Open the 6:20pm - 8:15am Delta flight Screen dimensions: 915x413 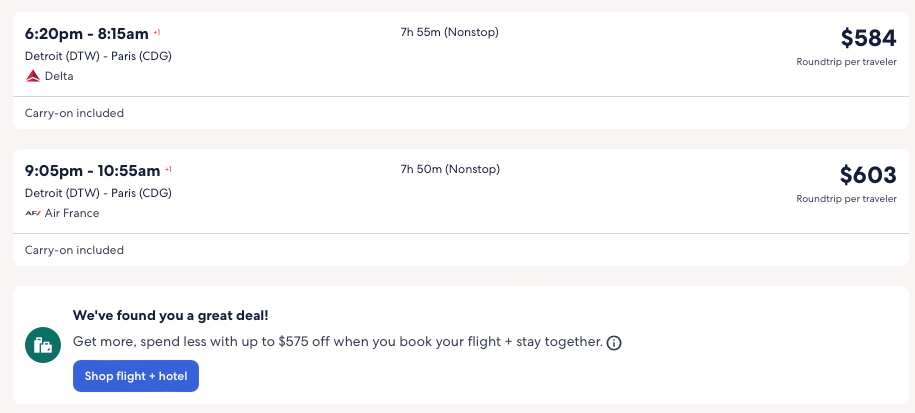tap(86, 33)
